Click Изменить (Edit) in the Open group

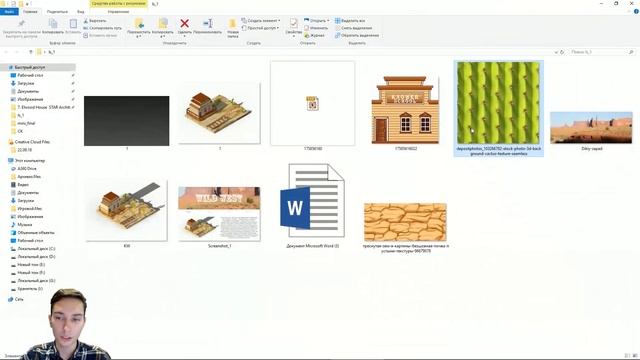click(x=316, y=28)
